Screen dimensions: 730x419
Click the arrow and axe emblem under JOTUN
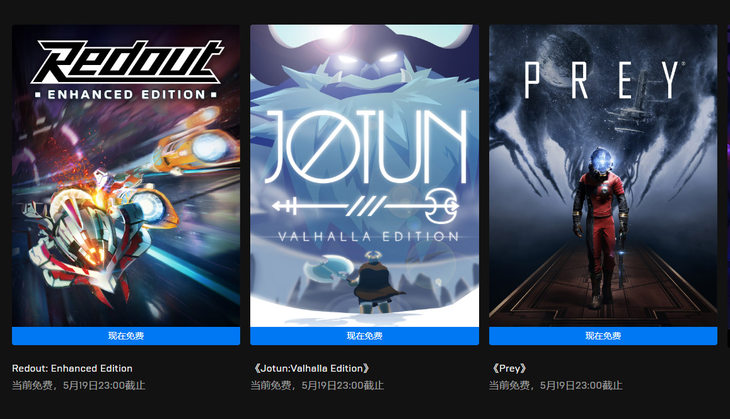(365, 205)
